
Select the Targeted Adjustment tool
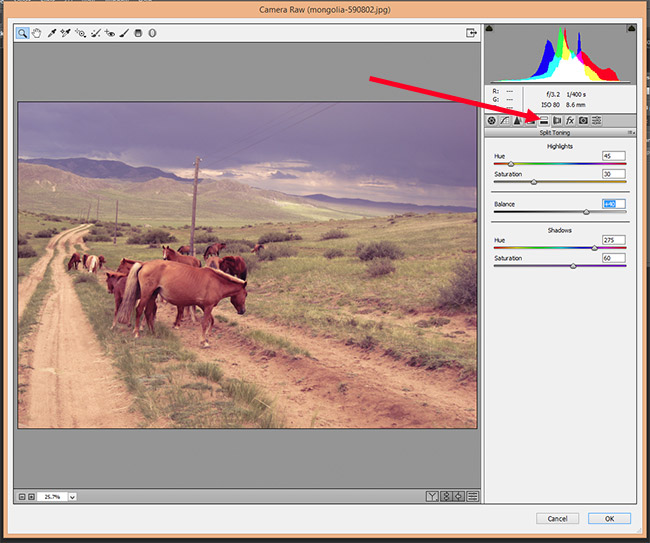[x=80, y=33]
